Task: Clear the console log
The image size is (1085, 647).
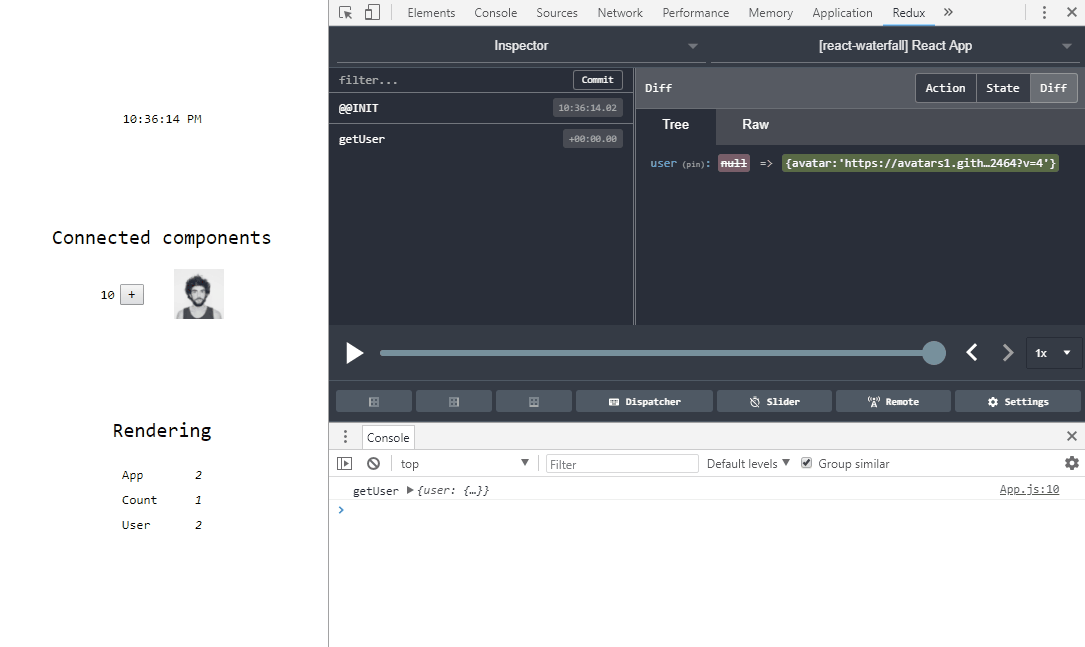Action: [x=374, y=464]
